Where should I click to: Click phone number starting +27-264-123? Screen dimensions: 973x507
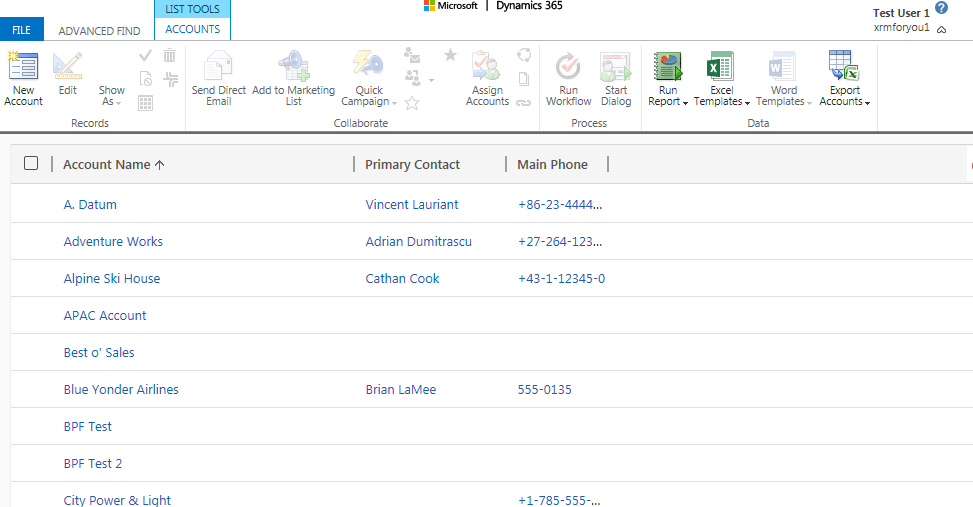560,241
